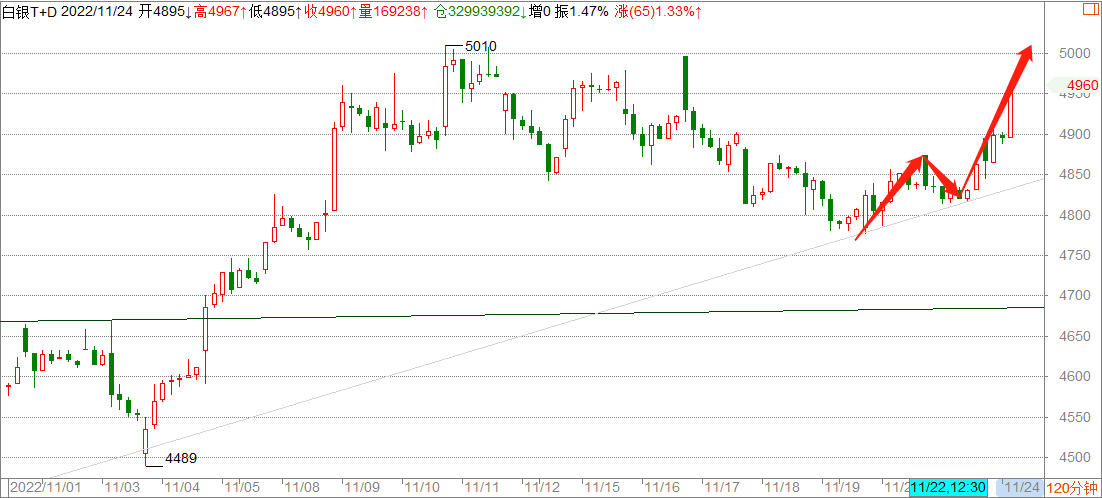Click the 11/16 date on the time axis
The width and height of the screenshot is (1102, 498).
coord(661,487)
